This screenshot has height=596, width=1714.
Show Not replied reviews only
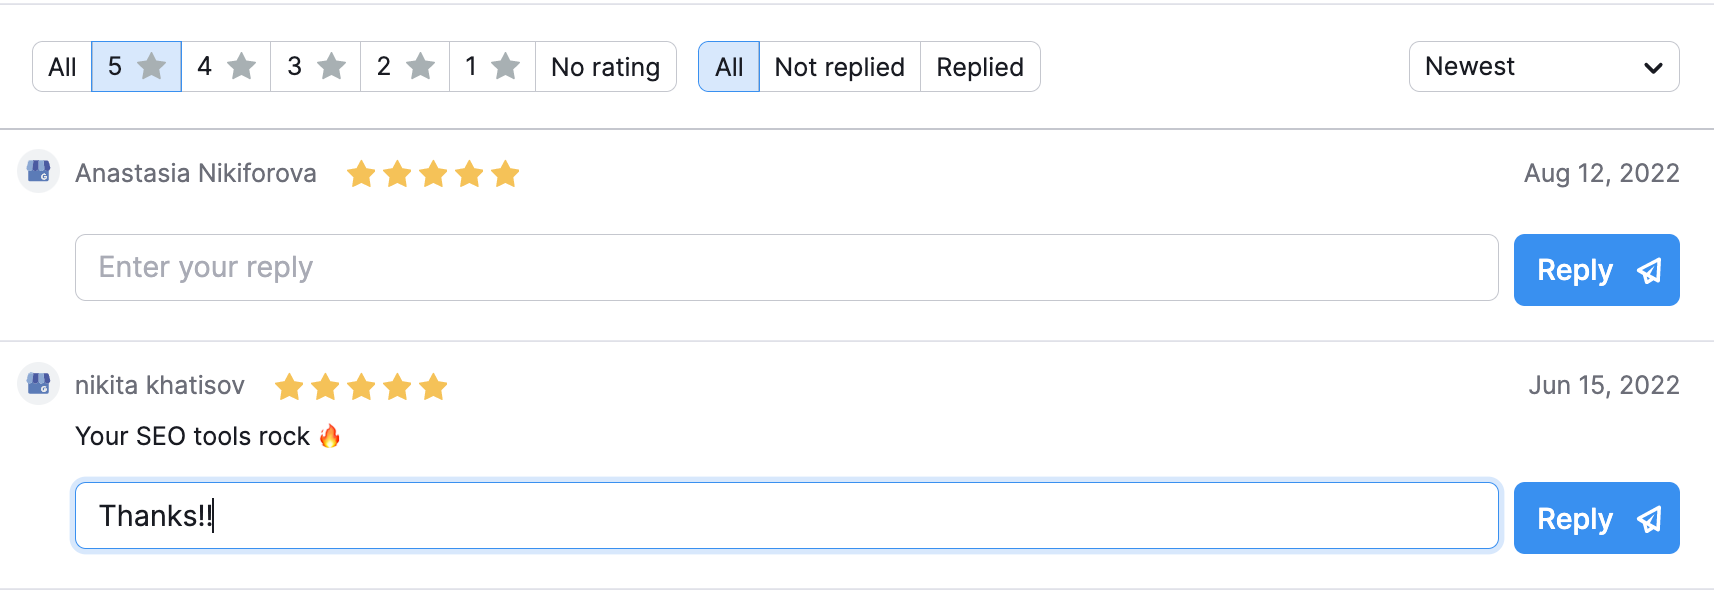(x=840, y=67)
